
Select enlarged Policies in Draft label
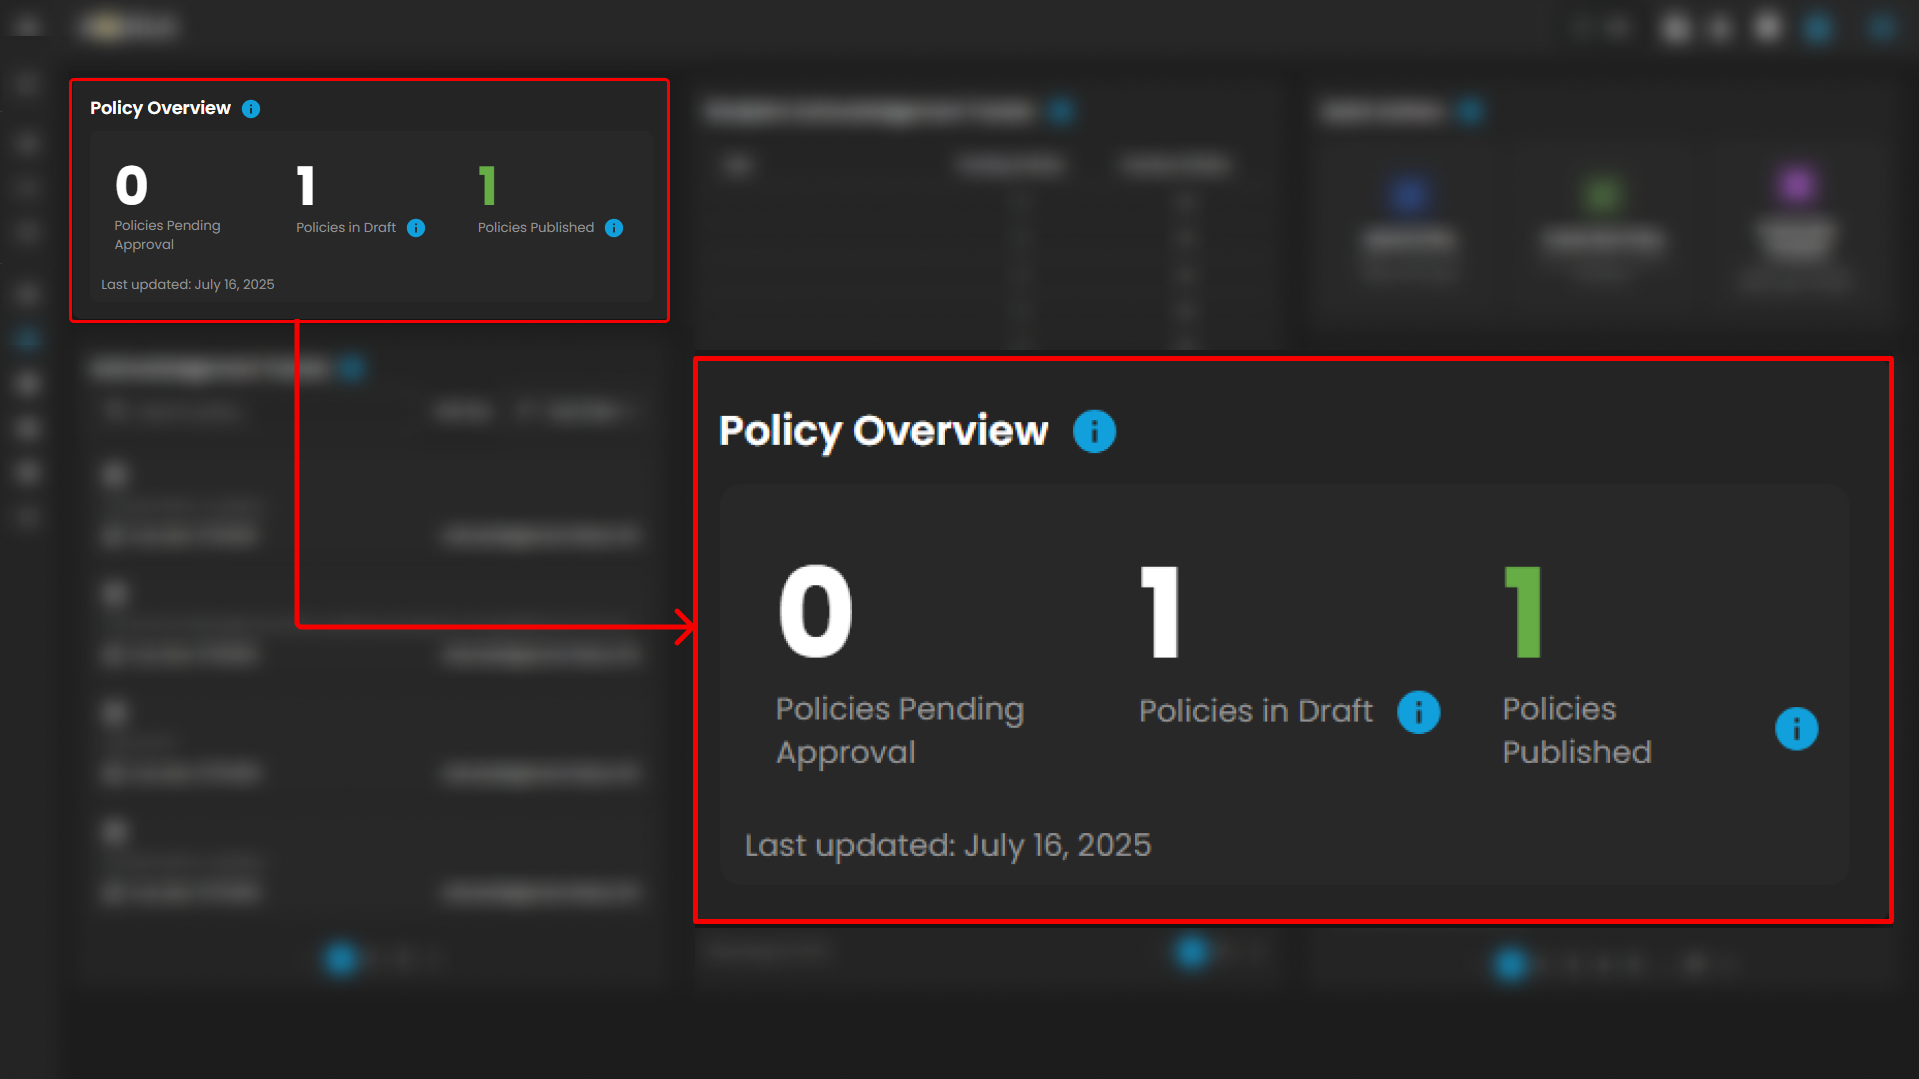click(1255, 711)
